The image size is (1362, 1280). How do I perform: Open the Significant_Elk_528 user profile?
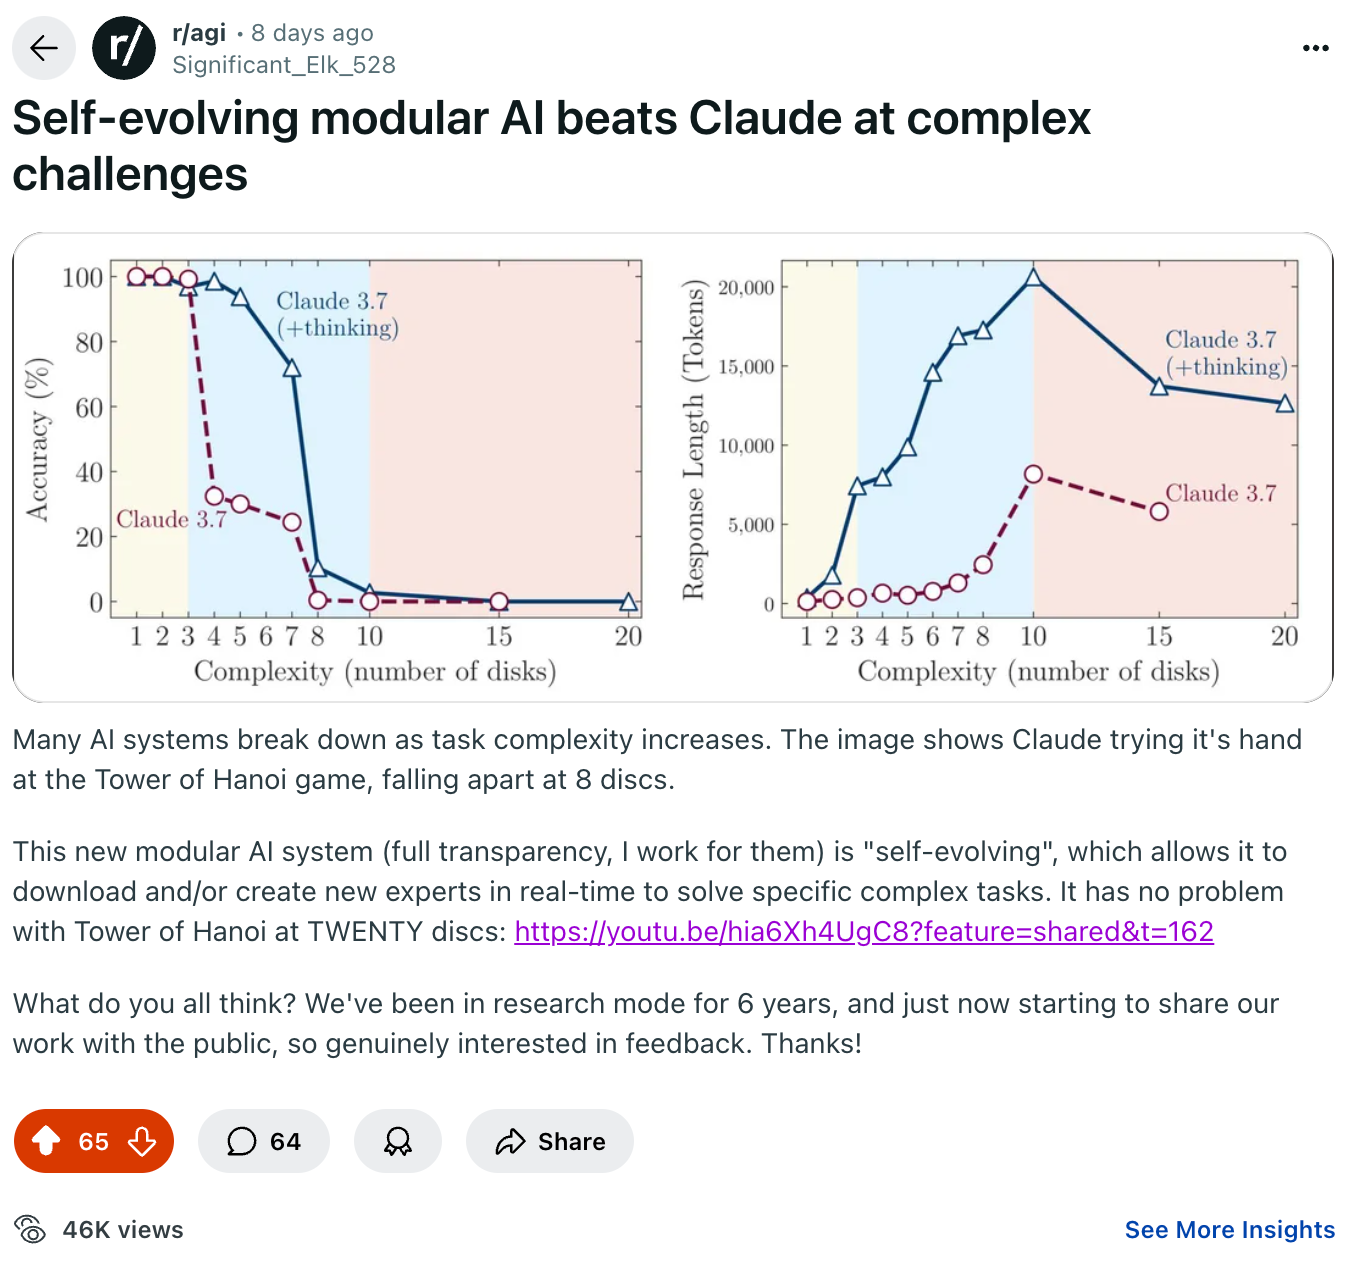(285, 65)
